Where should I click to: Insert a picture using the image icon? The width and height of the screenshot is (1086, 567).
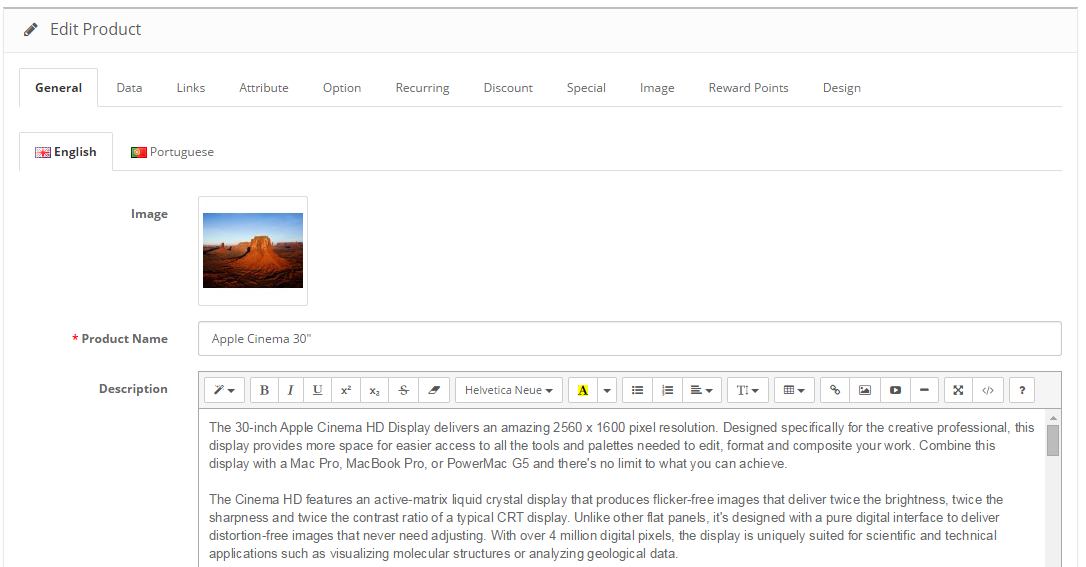click(865, 390)
